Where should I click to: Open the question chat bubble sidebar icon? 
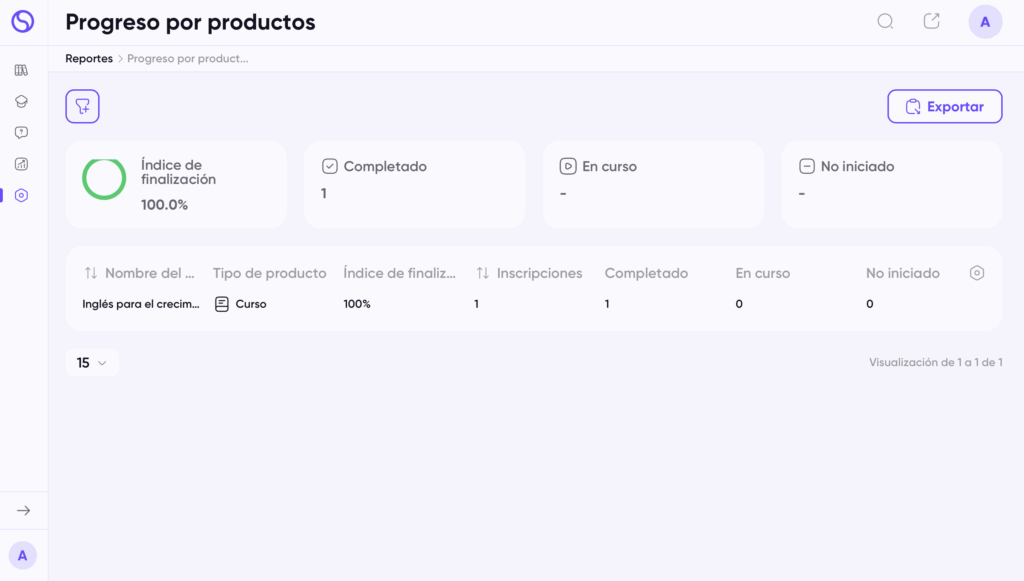pos(22,133)
